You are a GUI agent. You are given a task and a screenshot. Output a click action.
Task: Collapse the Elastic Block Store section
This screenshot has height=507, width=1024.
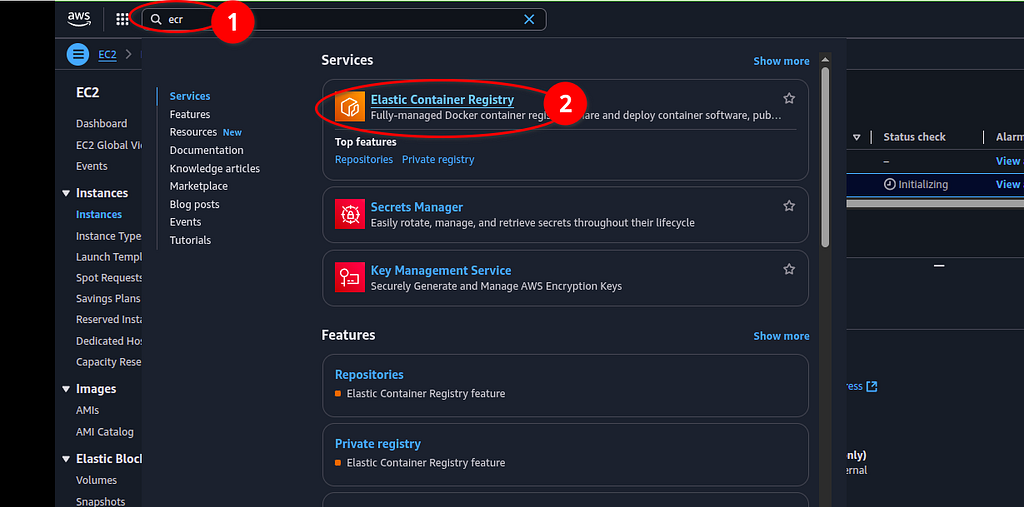coord(66,459)
